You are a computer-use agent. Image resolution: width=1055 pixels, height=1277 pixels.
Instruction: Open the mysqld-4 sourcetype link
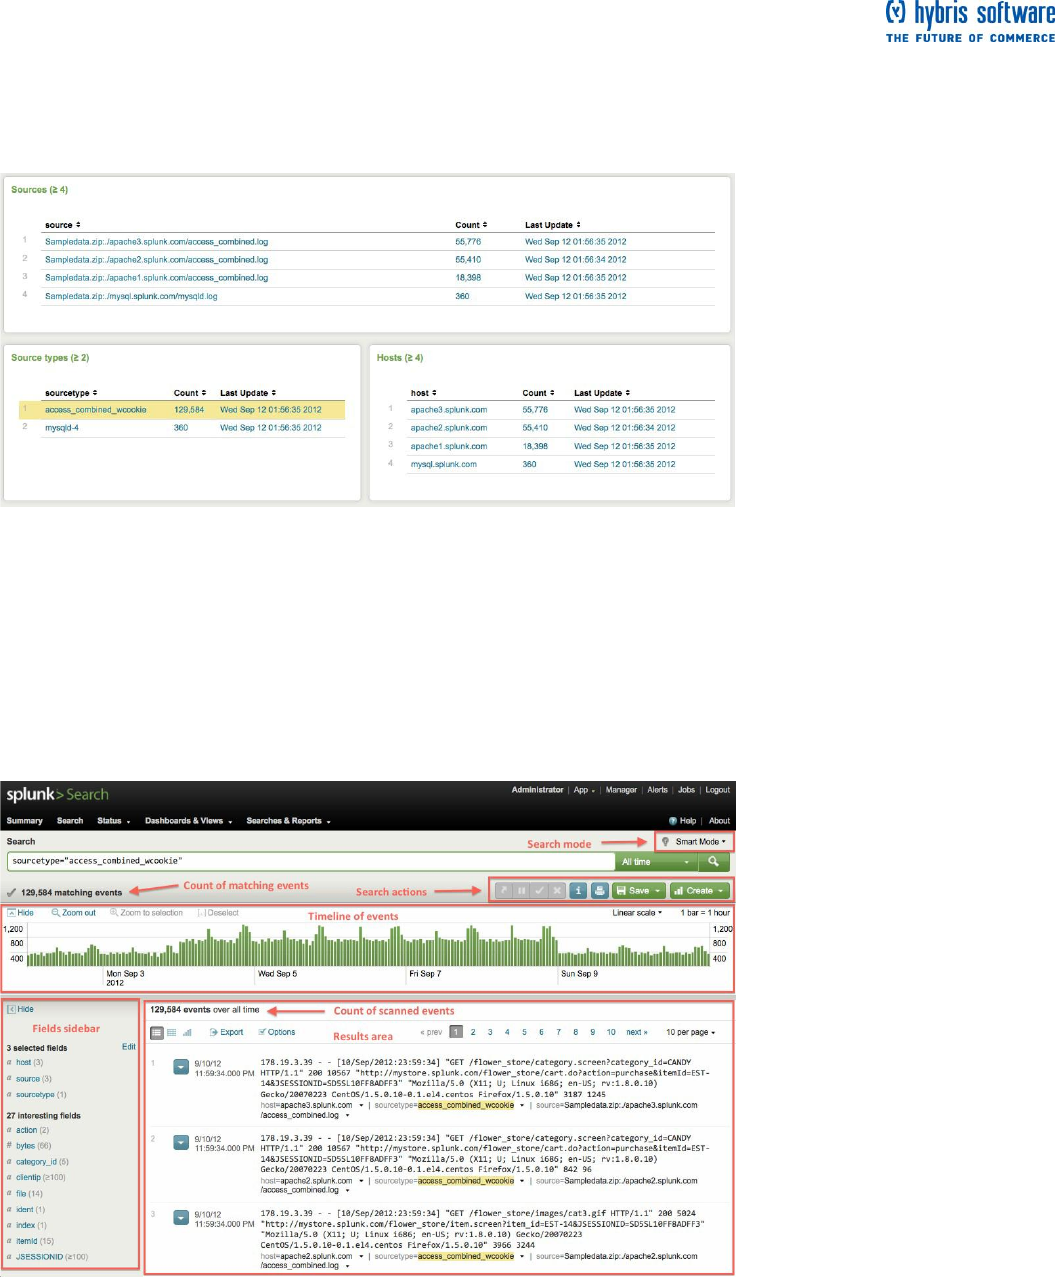tap(62, 428)
